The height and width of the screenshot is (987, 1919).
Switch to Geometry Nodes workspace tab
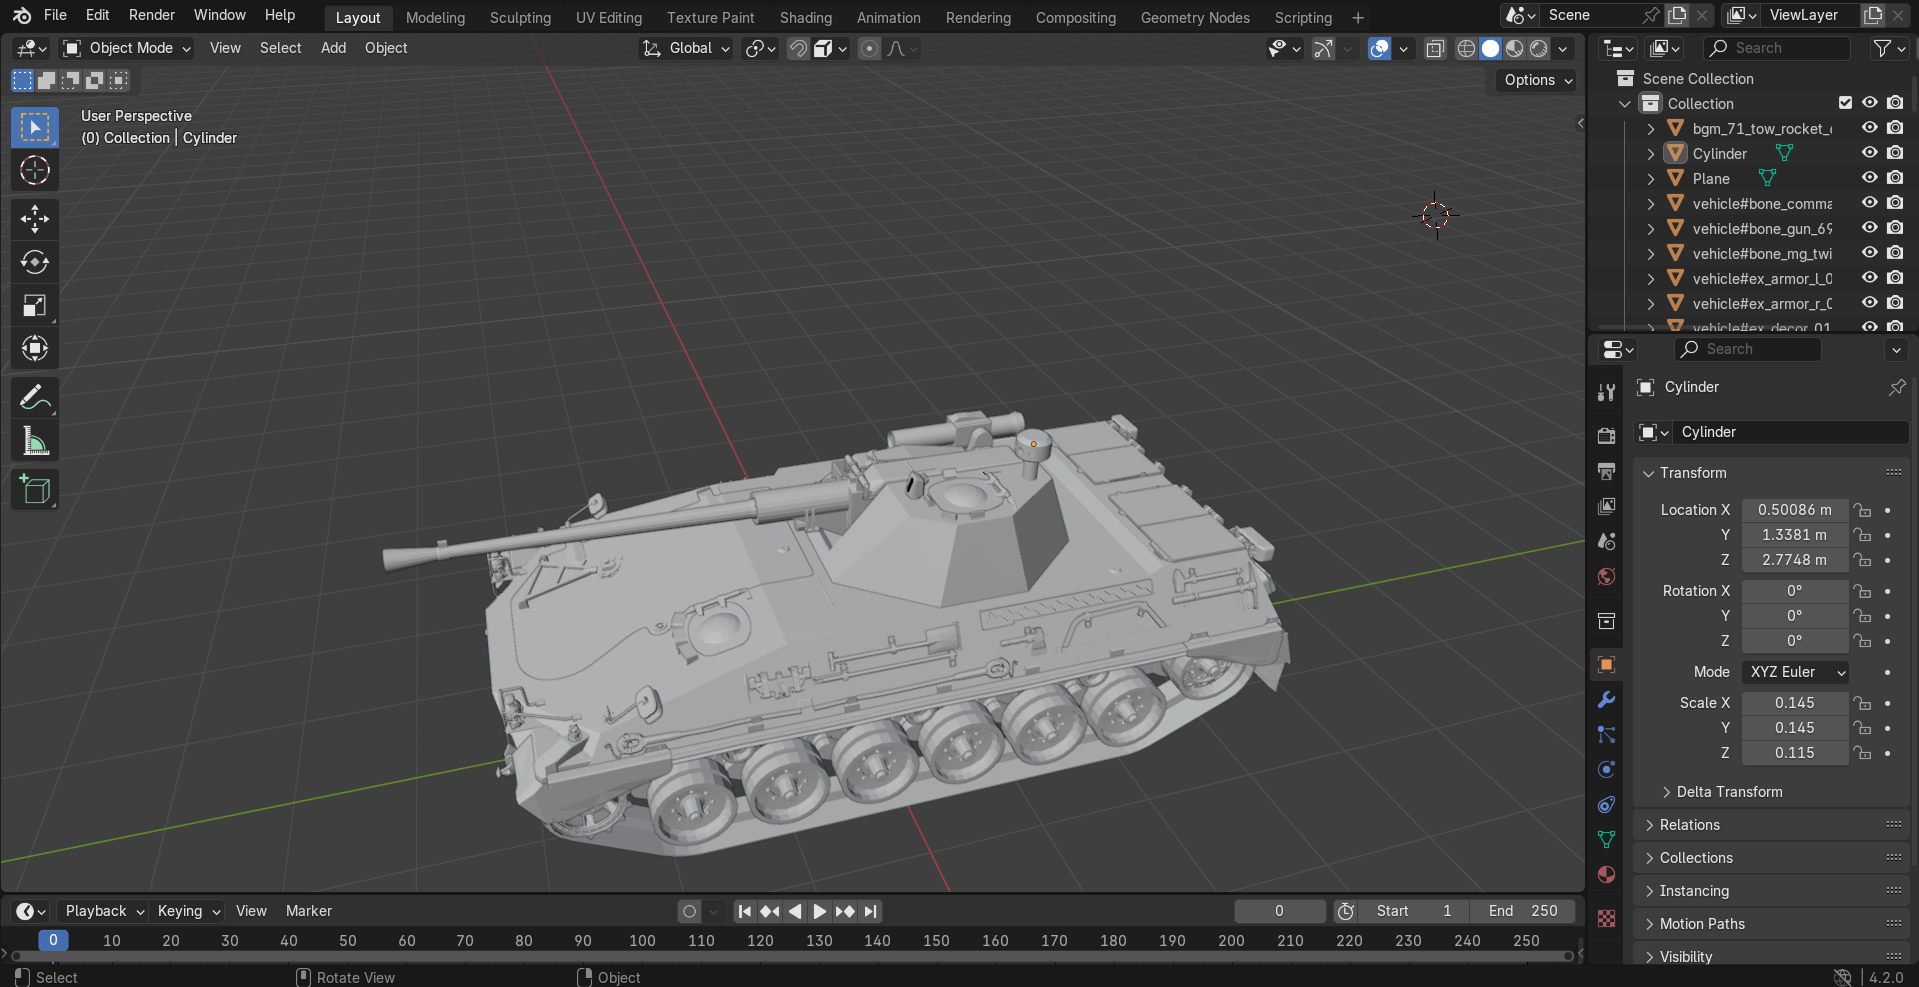pos(1195,18)
